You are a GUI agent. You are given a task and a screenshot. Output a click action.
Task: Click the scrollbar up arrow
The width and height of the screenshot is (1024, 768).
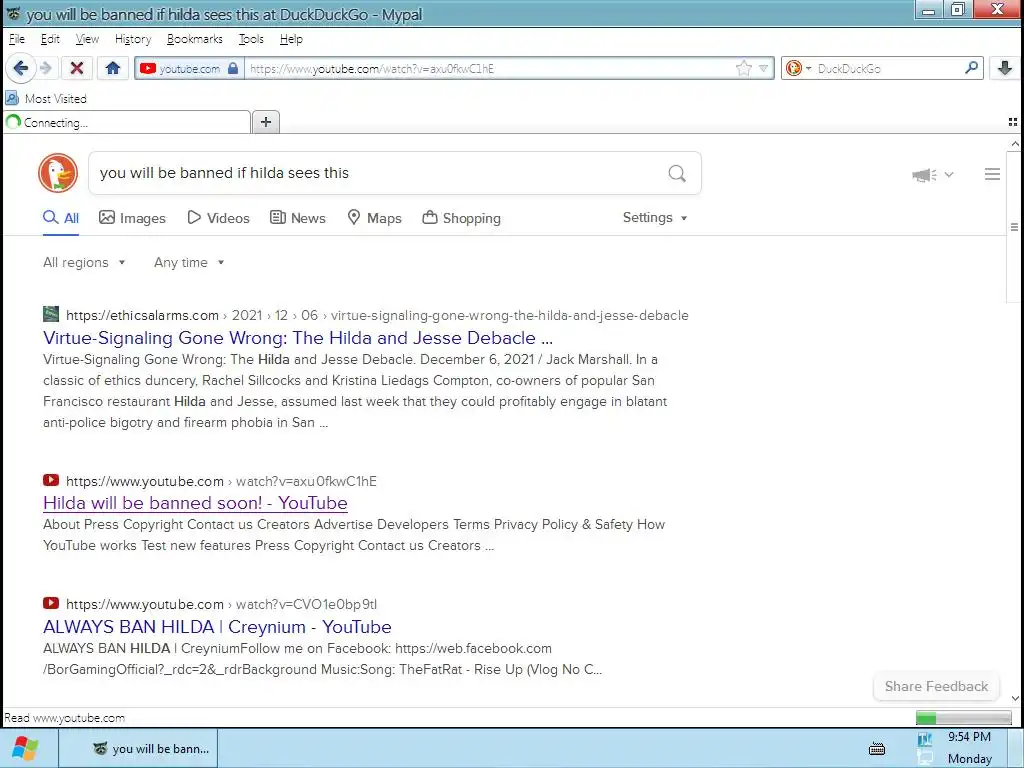click(x=1014, y=144)
